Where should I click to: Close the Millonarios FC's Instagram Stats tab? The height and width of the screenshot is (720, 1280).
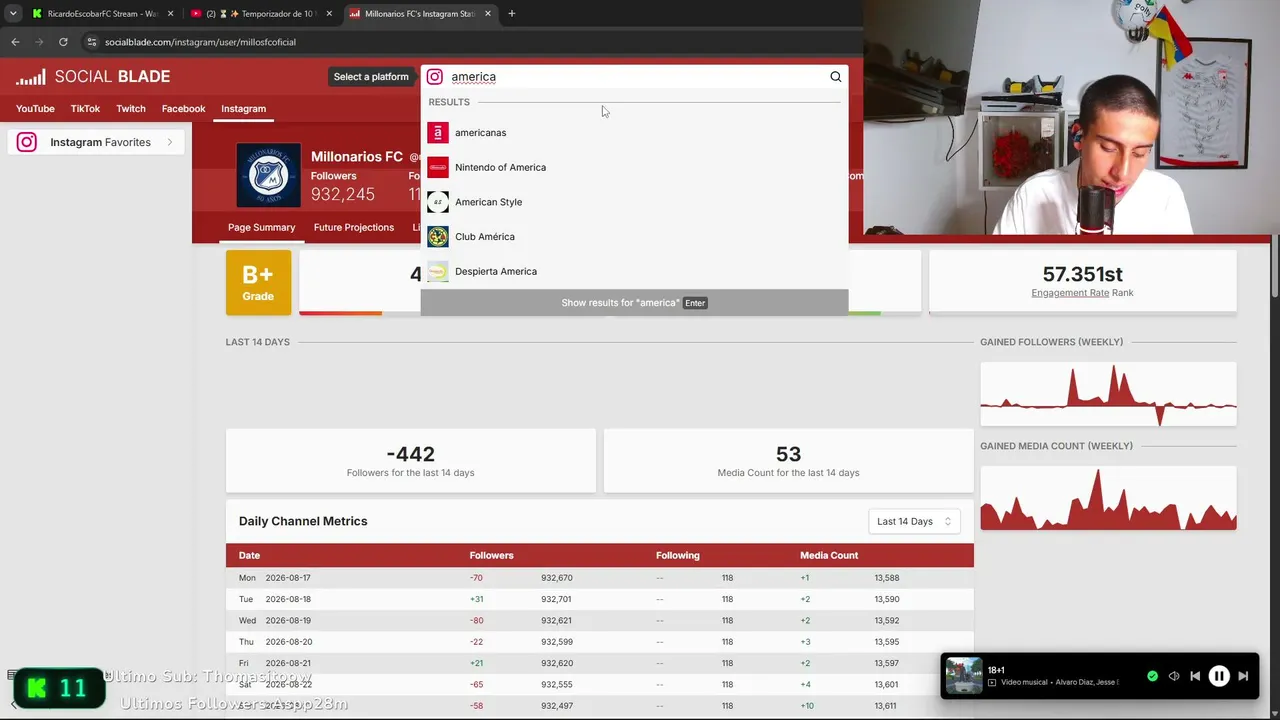[x=488, y=14]
